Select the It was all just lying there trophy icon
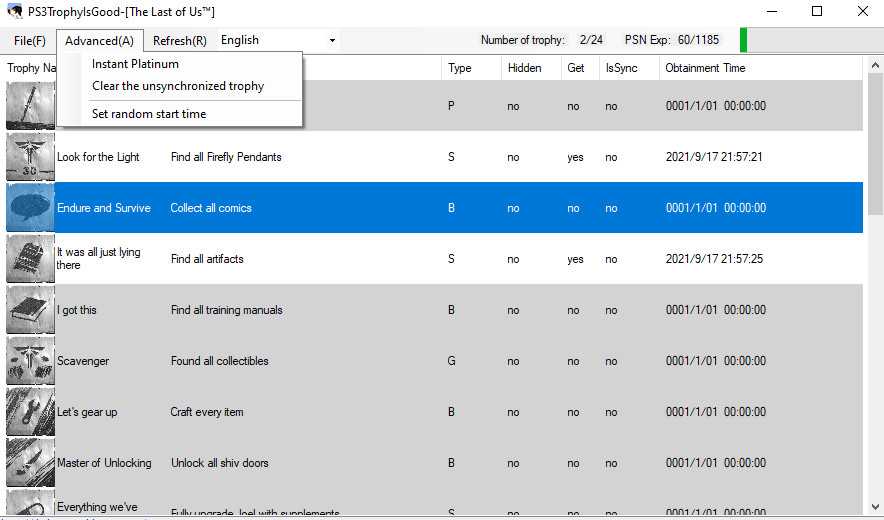The width and height of the screenshot is (884, 520). [x=30, y=259]
